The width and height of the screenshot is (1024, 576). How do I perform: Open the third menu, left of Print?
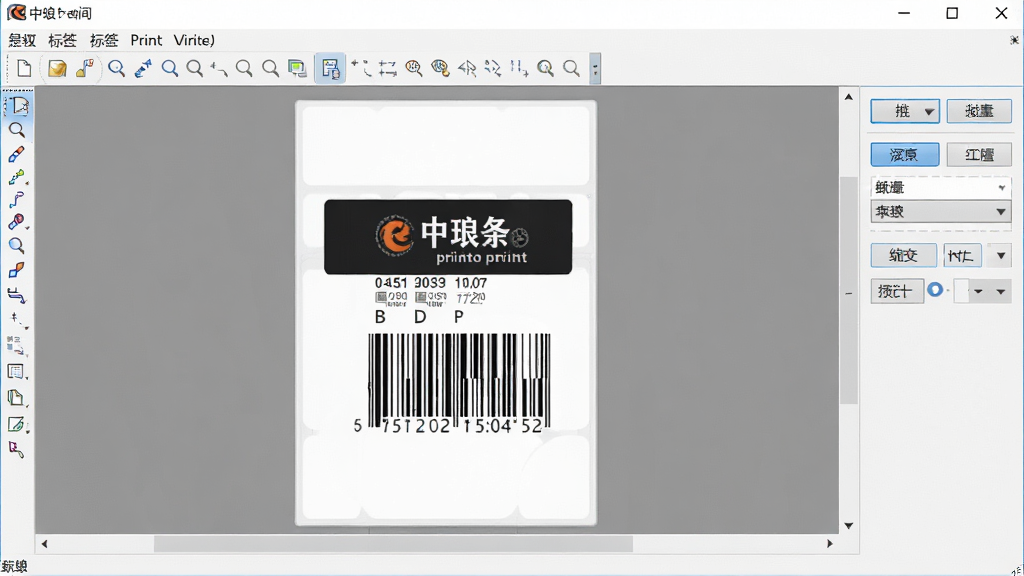click(104, 40)
